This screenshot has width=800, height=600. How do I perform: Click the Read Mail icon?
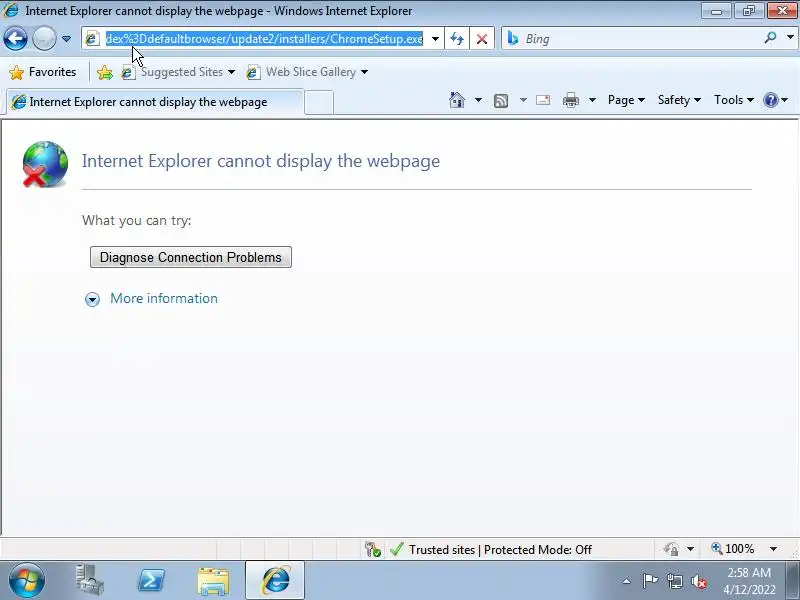point(543,100)
